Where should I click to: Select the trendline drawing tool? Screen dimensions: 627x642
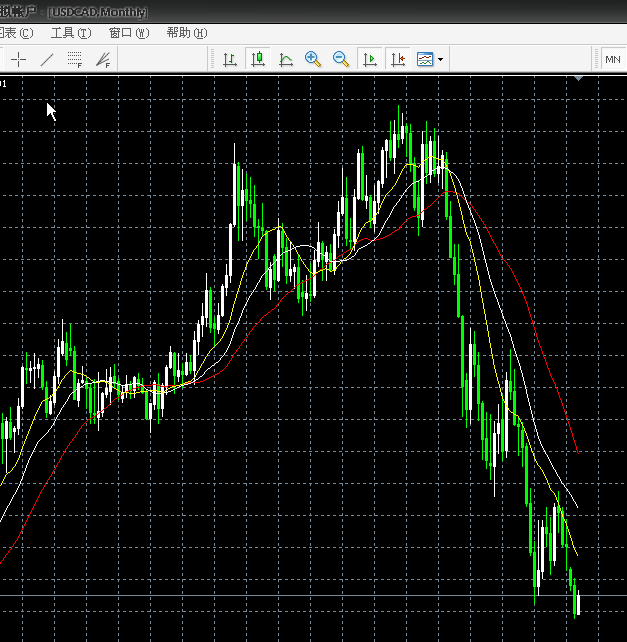click(46, 60)
